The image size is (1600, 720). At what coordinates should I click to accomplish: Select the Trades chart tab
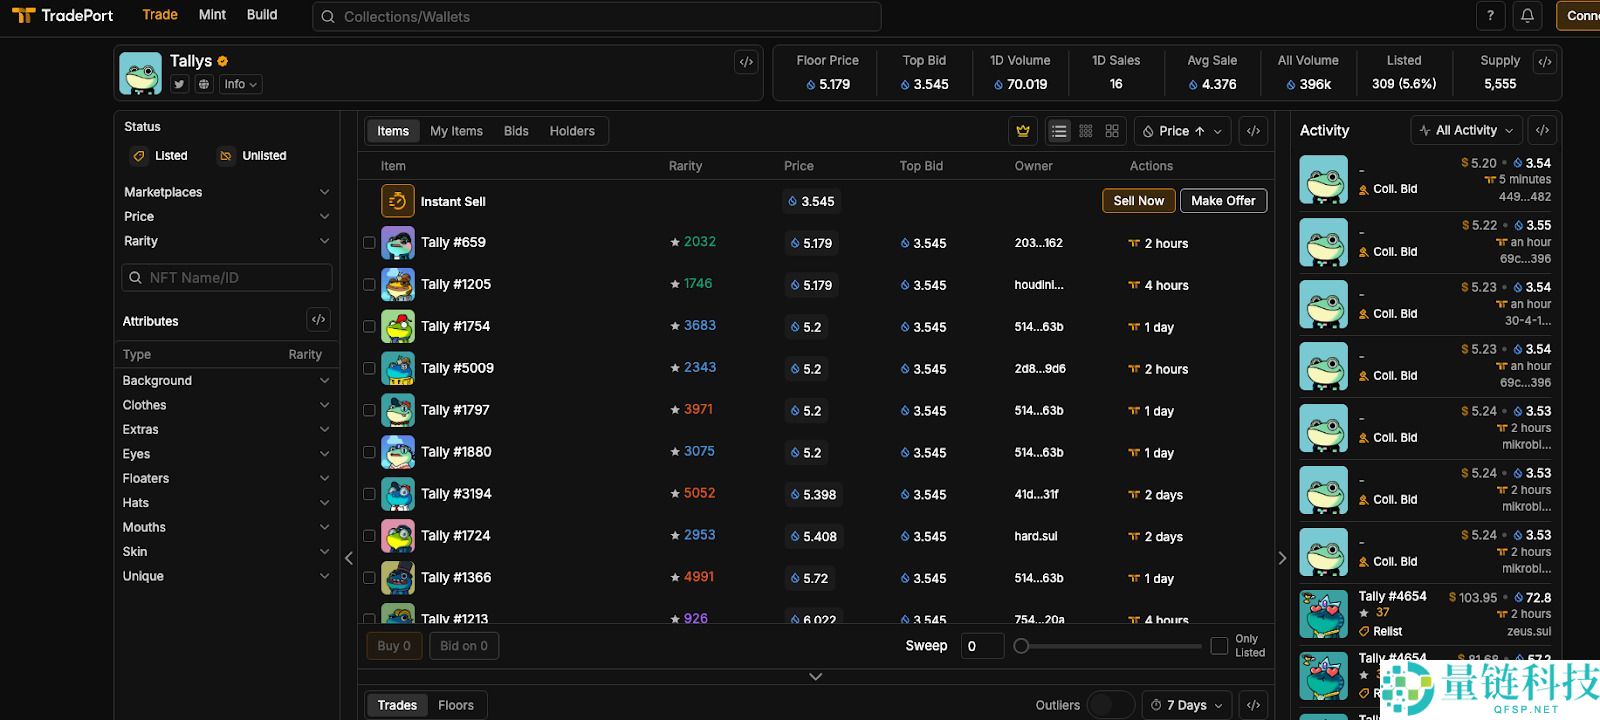coord(397,705)
